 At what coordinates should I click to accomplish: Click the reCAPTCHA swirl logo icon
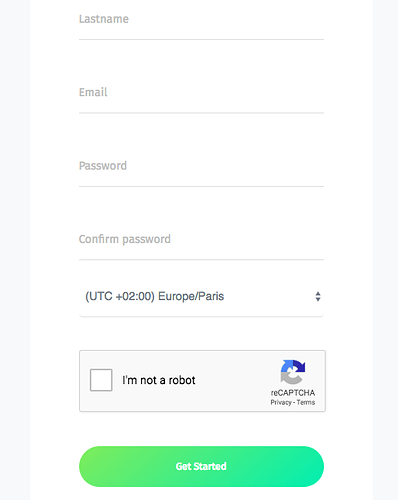pos(293,372)
